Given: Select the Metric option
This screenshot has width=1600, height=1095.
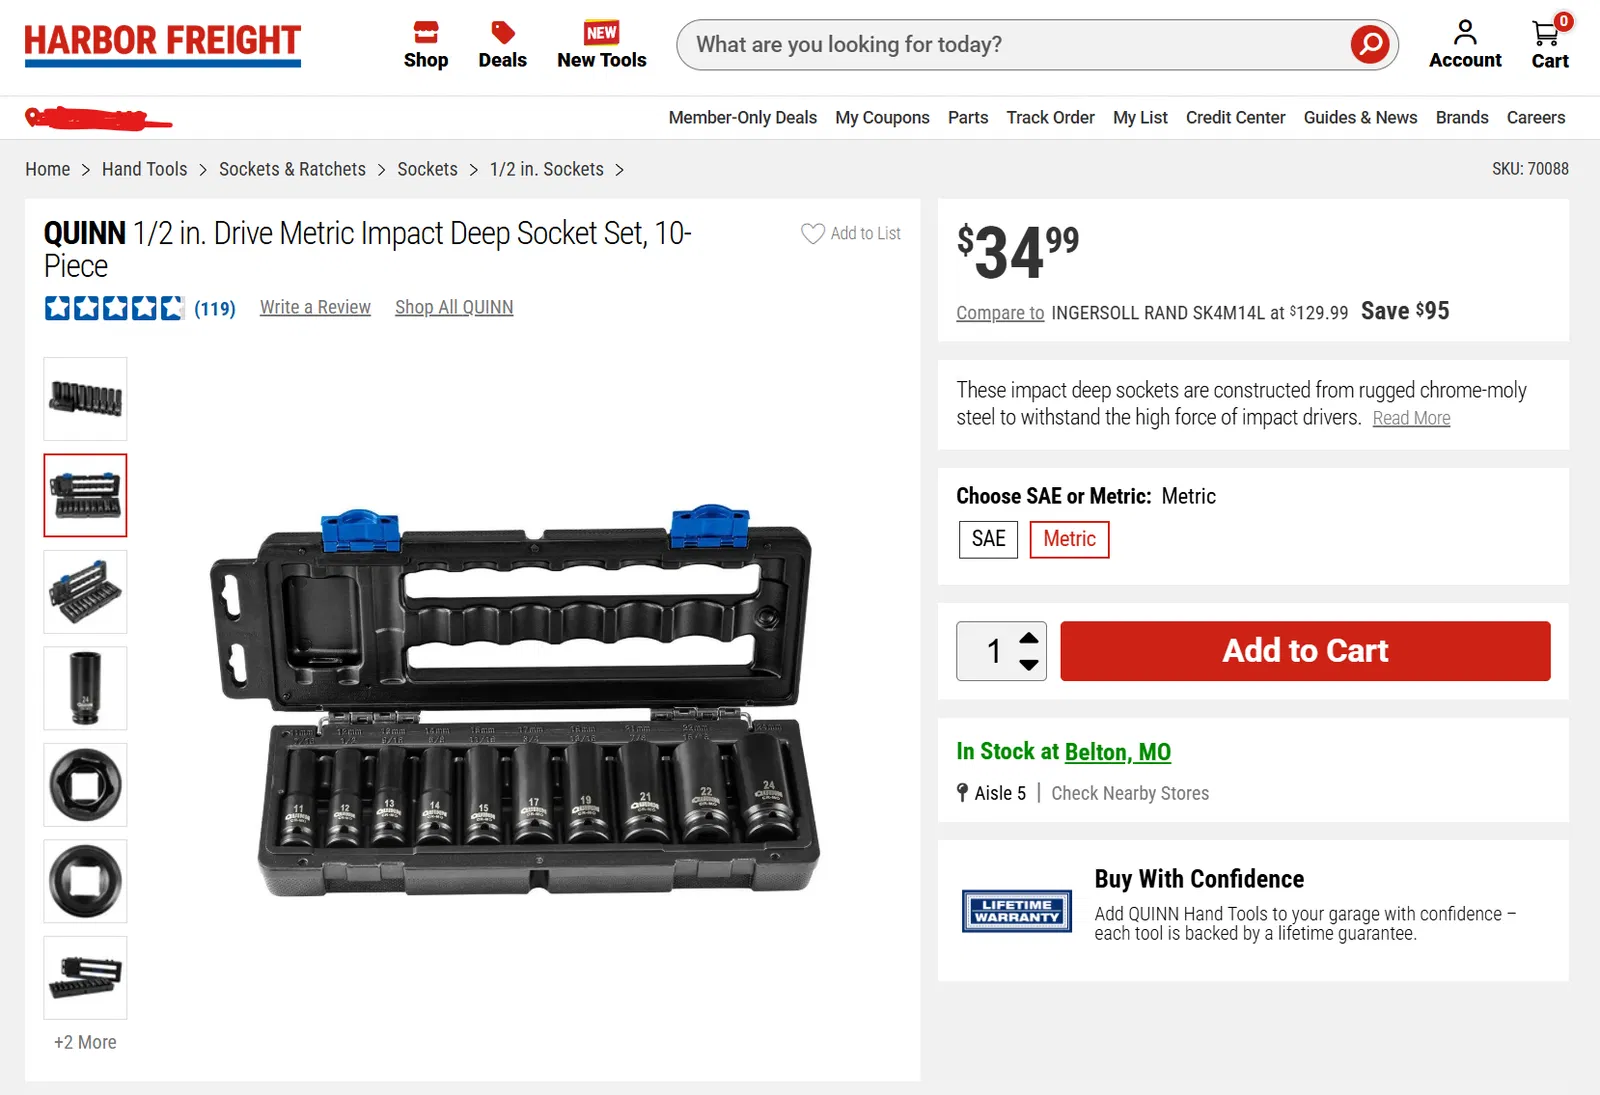Looking at the screenshot, I should coord(1069,540).
